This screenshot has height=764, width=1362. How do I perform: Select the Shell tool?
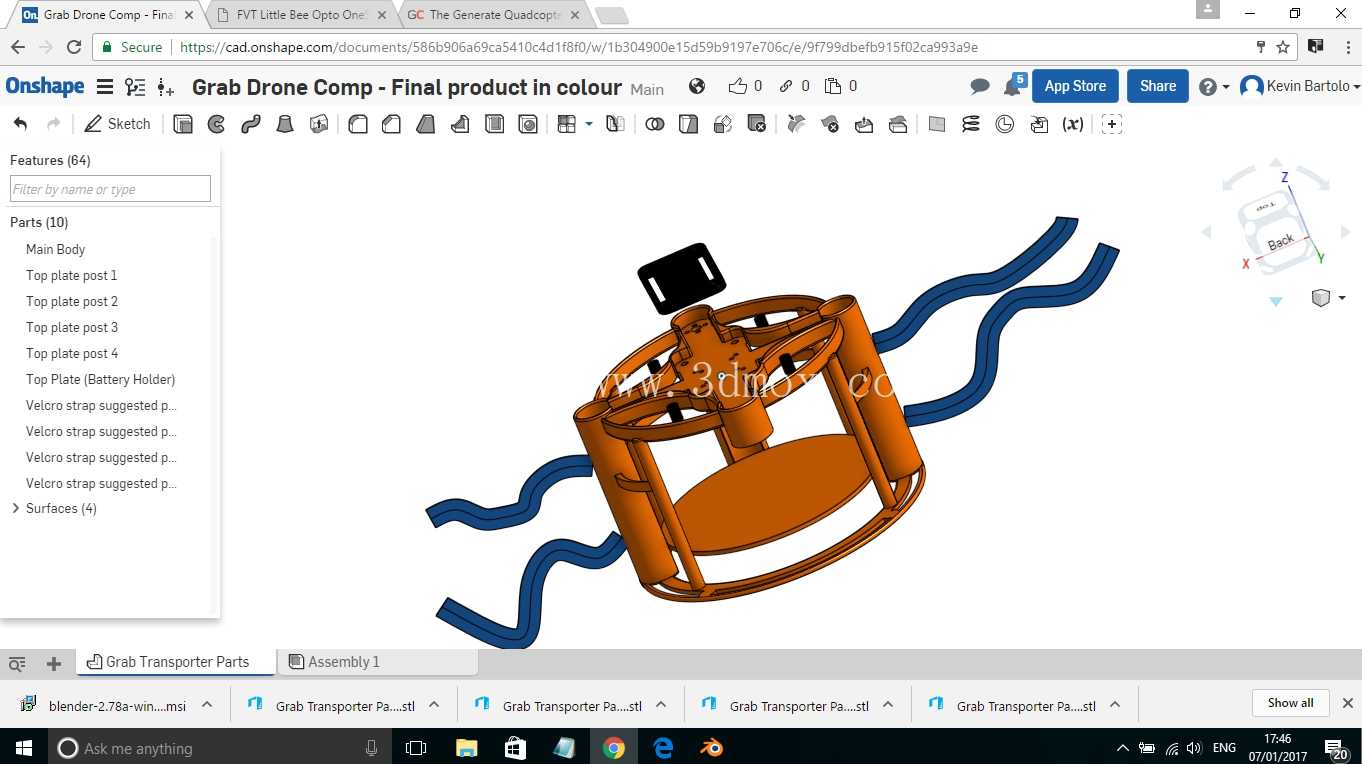pyautogui.click(x=494, y=124)
